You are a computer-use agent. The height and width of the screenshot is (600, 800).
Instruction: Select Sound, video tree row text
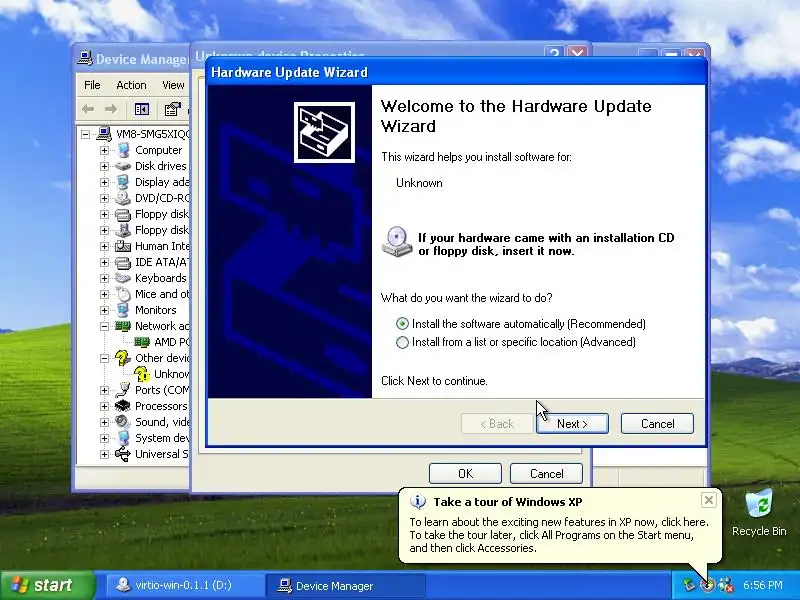pyautogui.click(x=162, y=422)
